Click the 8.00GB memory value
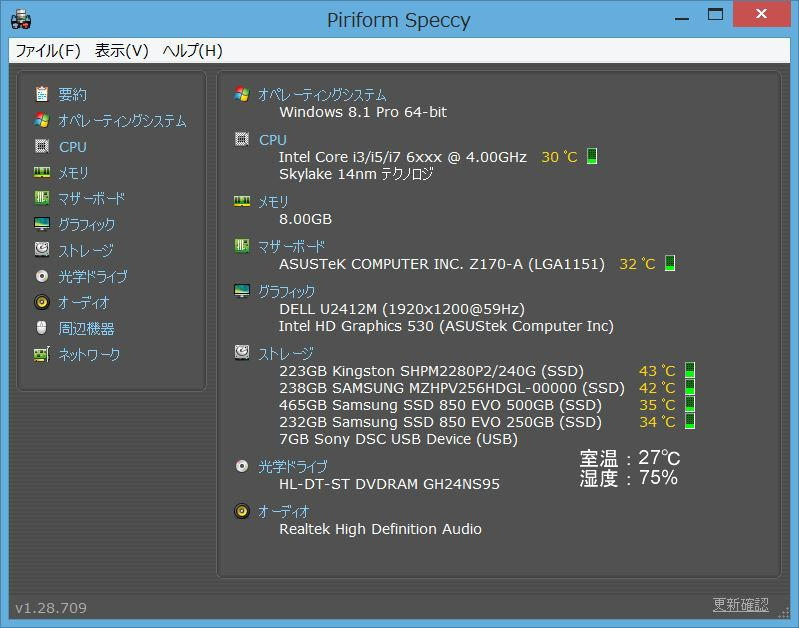799x628 pixels. click(305, 219)
